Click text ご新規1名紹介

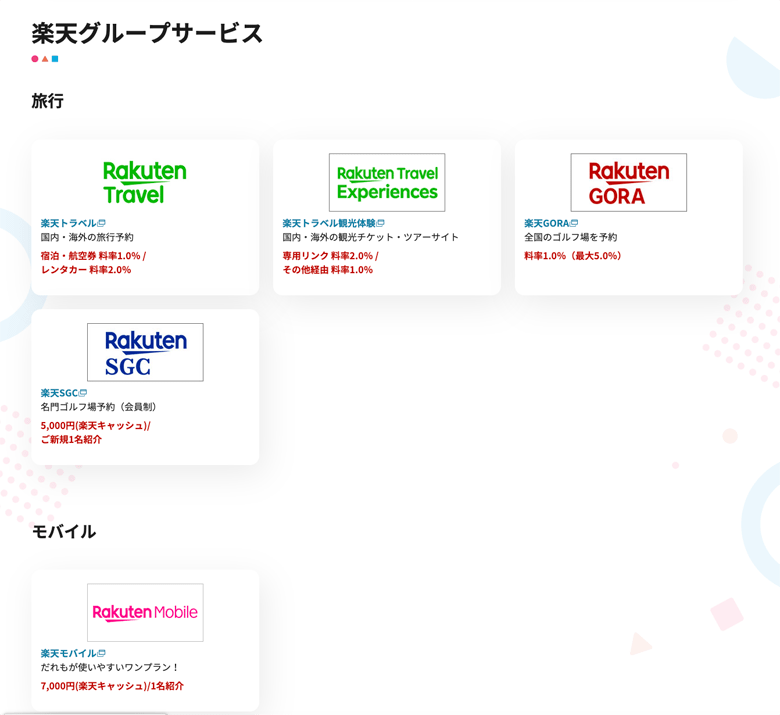(71, 439)
